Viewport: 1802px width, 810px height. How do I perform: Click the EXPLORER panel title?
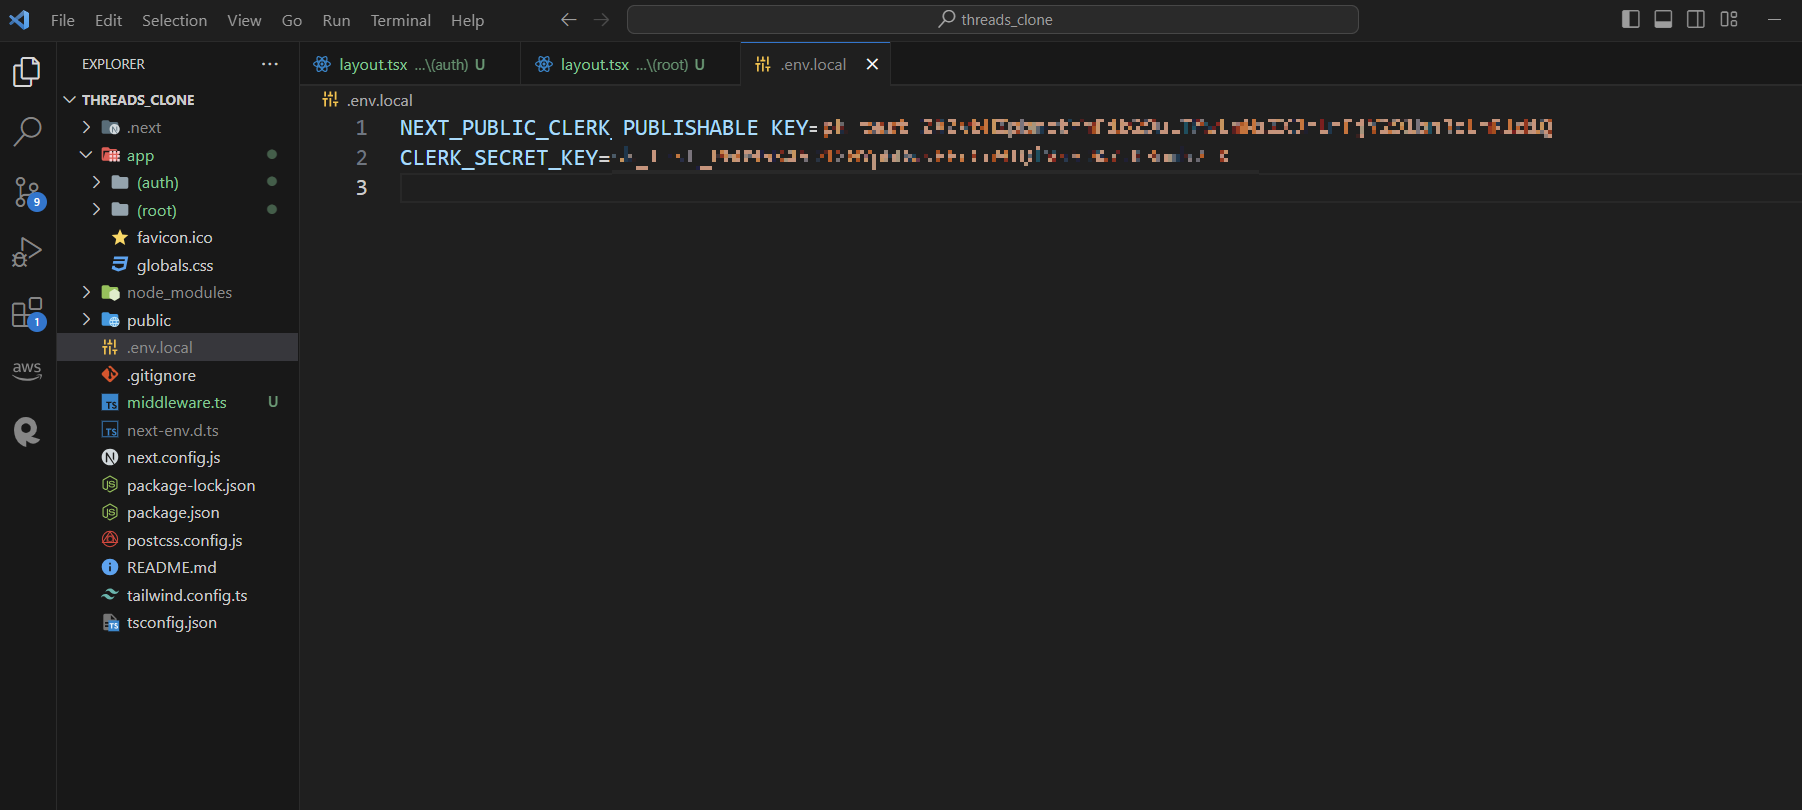pyautogui.click(x=113, y=64)
